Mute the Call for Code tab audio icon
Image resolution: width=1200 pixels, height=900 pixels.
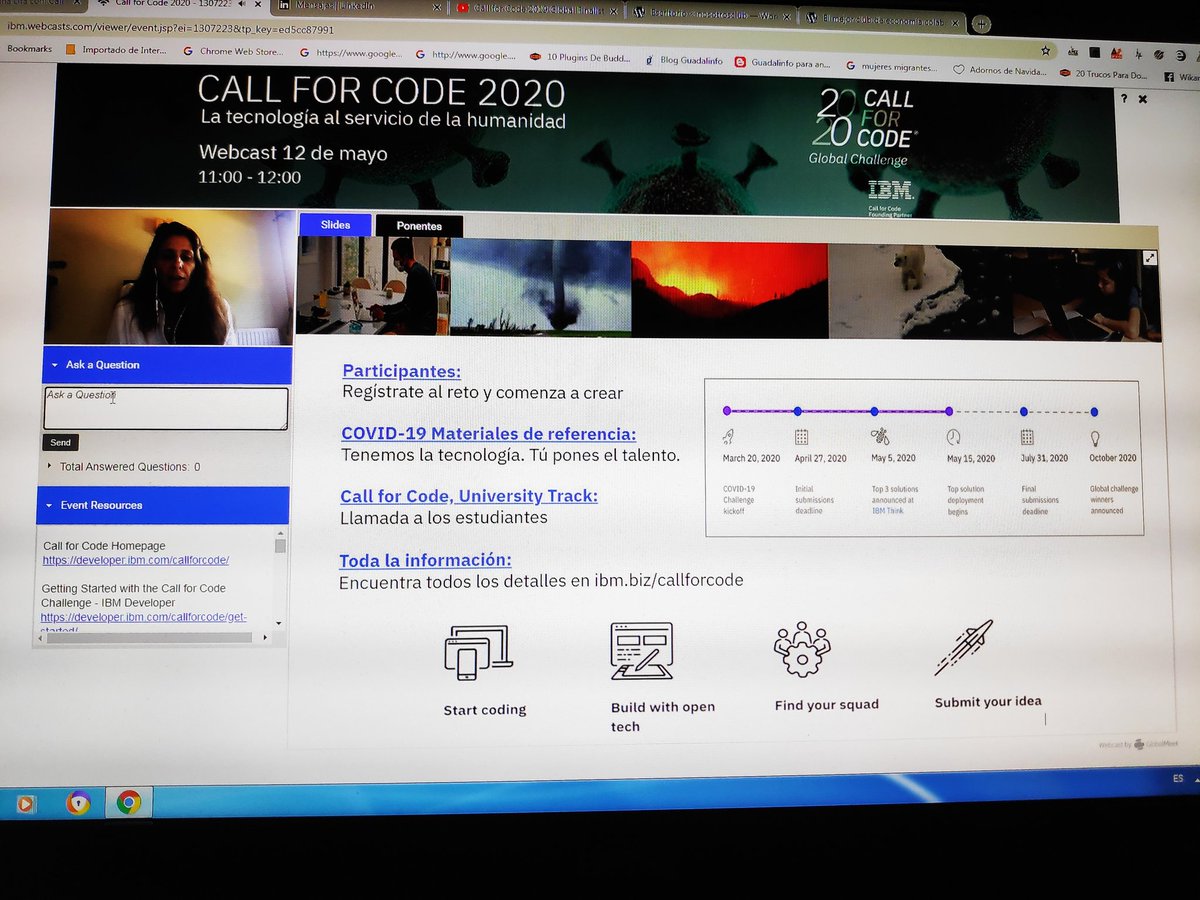[241, 5]
